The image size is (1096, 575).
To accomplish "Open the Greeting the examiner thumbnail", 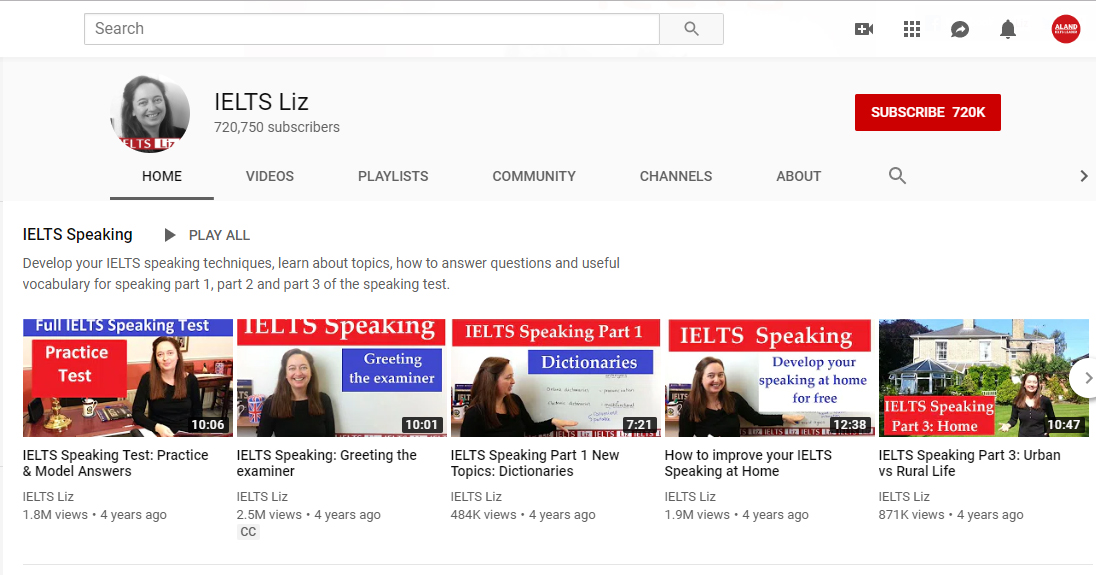I will (342, 378).
